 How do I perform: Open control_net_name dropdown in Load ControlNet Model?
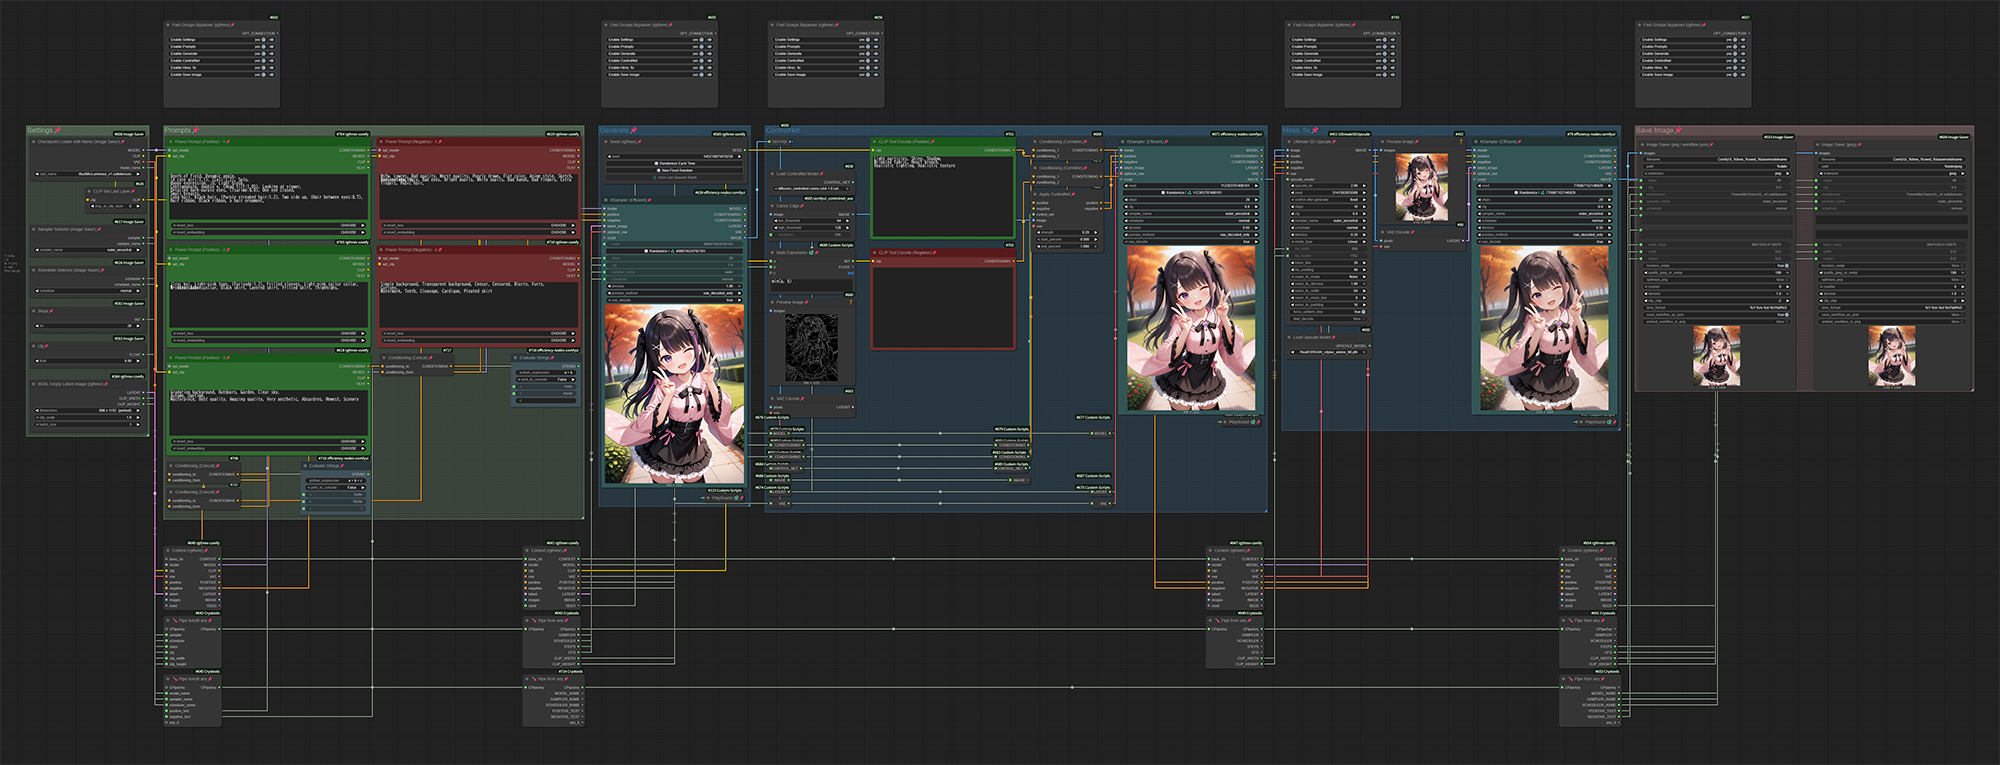(812, 188)
